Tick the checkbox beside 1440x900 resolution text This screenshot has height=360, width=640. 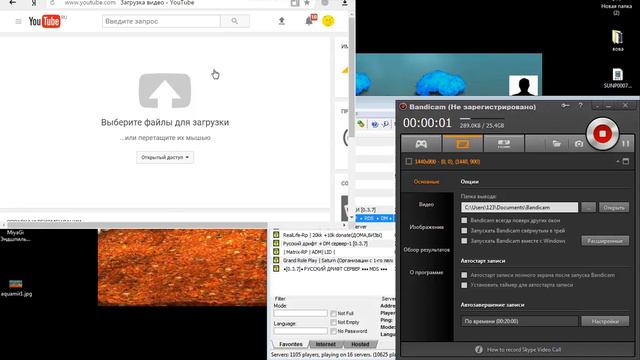(409, 161)
